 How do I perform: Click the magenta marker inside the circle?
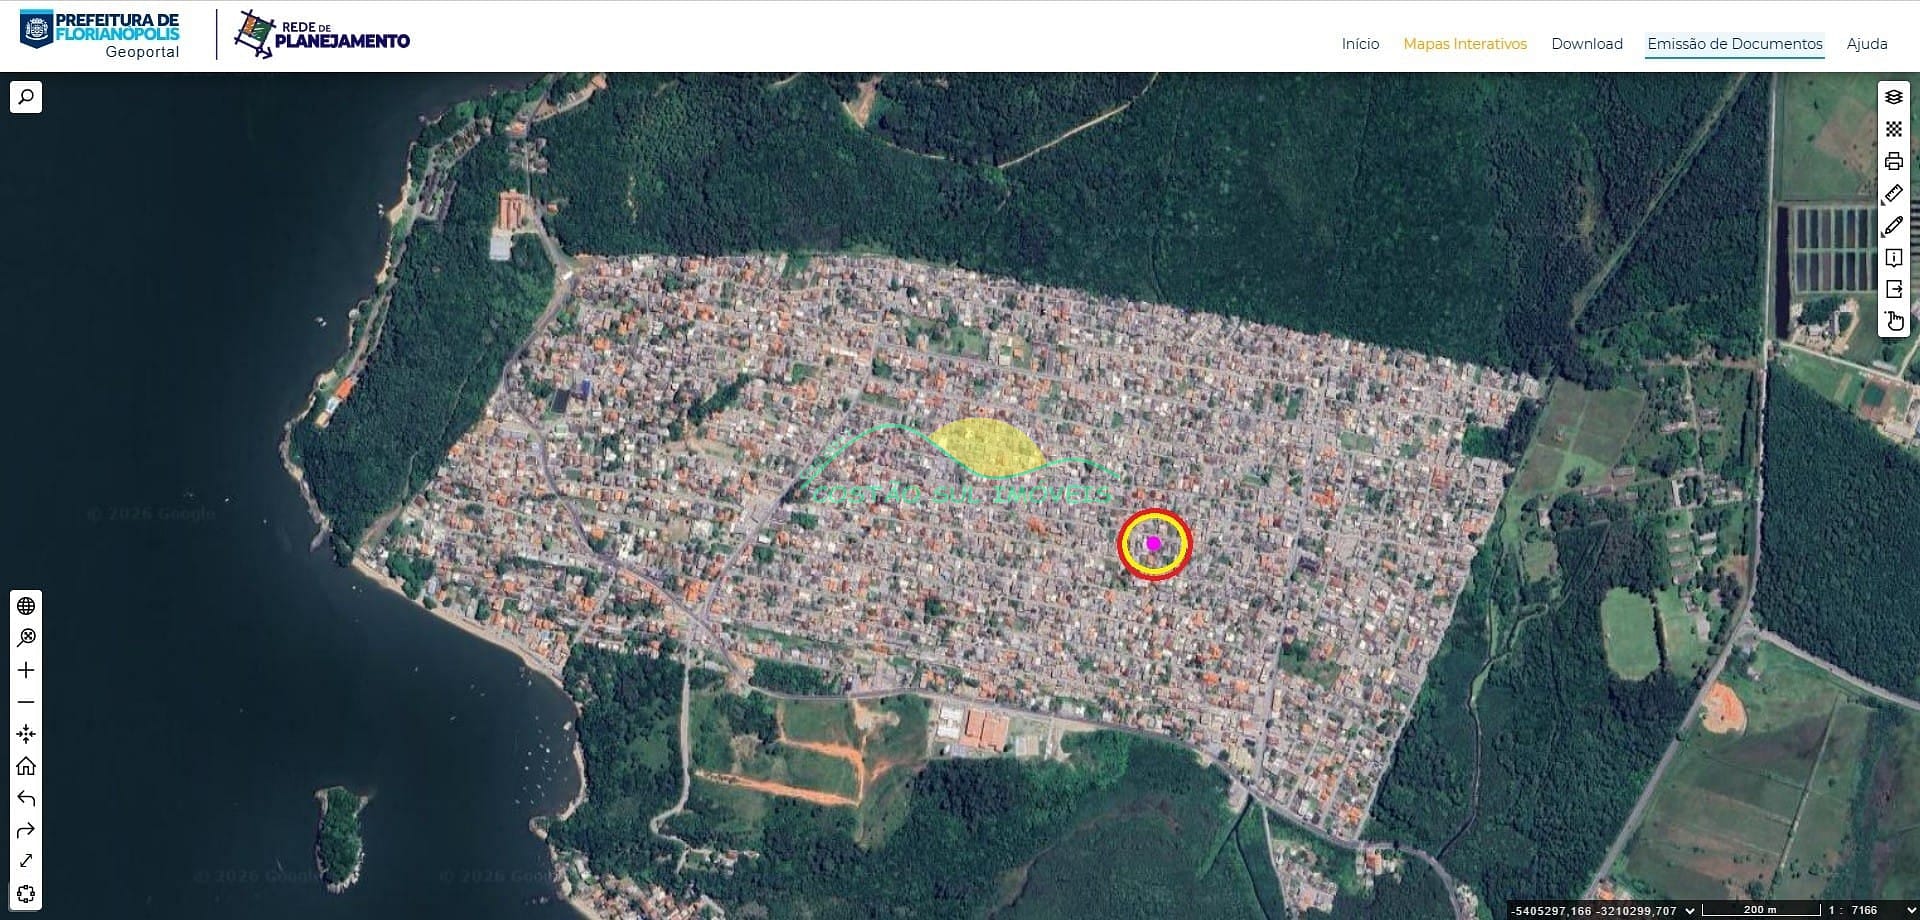click(x=1153, y=544)
